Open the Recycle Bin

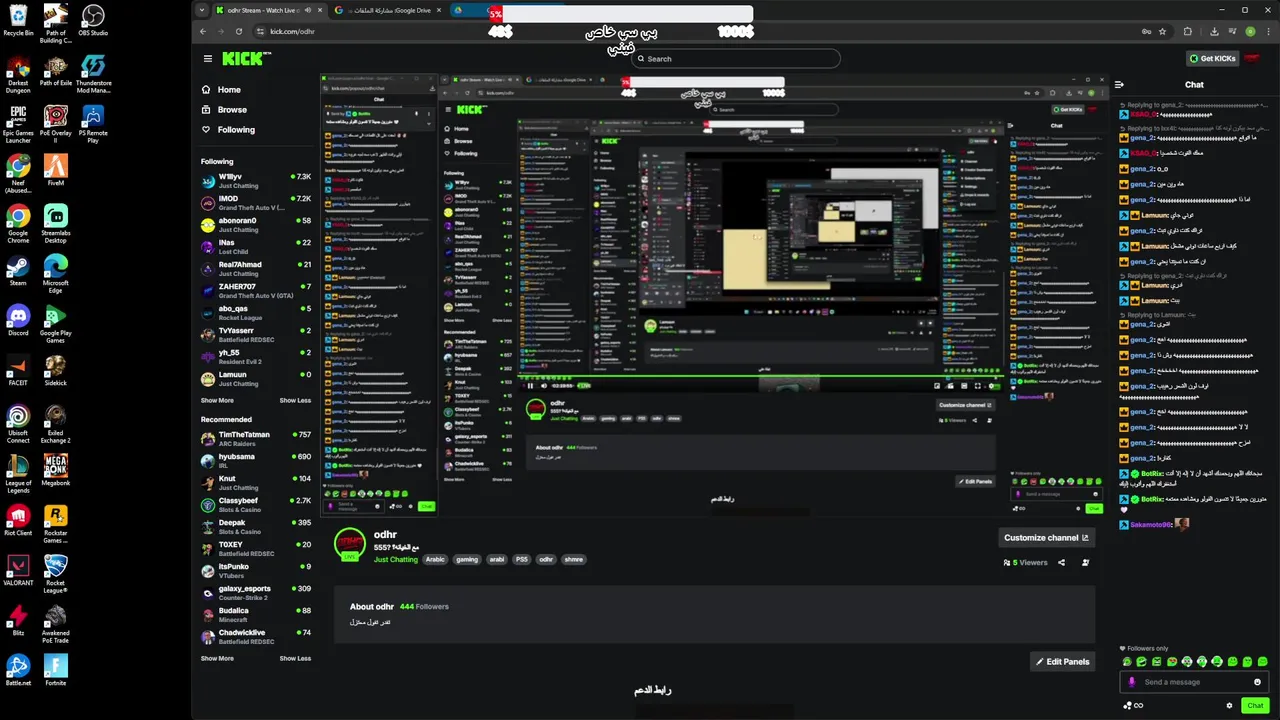tap(18, 20)
